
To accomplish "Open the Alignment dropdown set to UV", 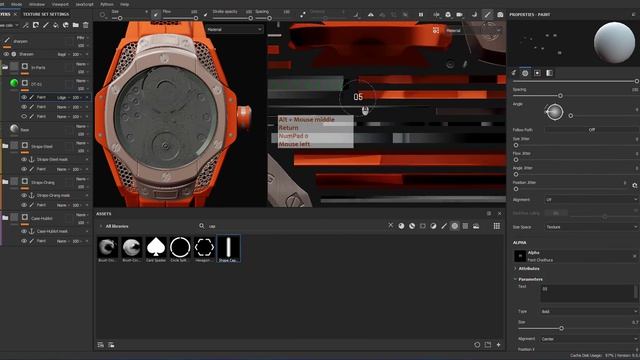I will pyautogui.click(x=591, y=200).
